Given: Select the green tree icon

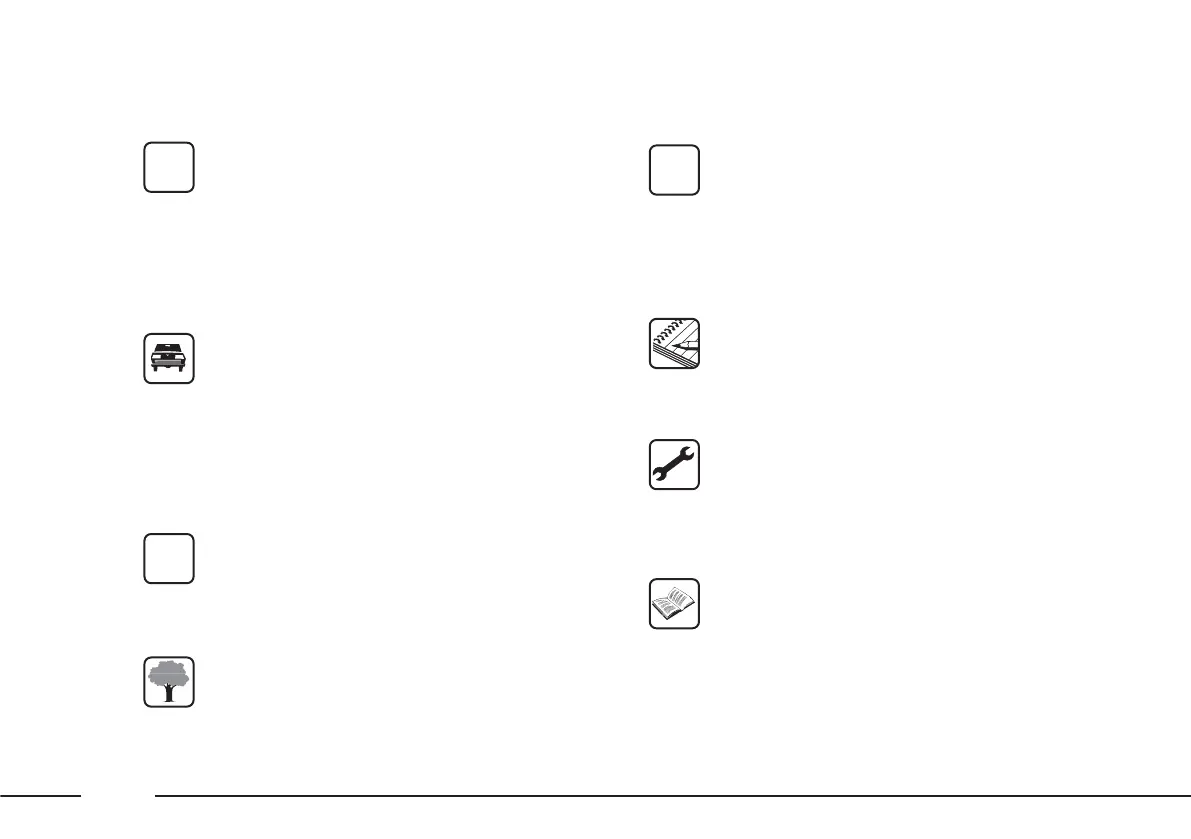Looking at the screenshot, I should click(x=168, y=683).
